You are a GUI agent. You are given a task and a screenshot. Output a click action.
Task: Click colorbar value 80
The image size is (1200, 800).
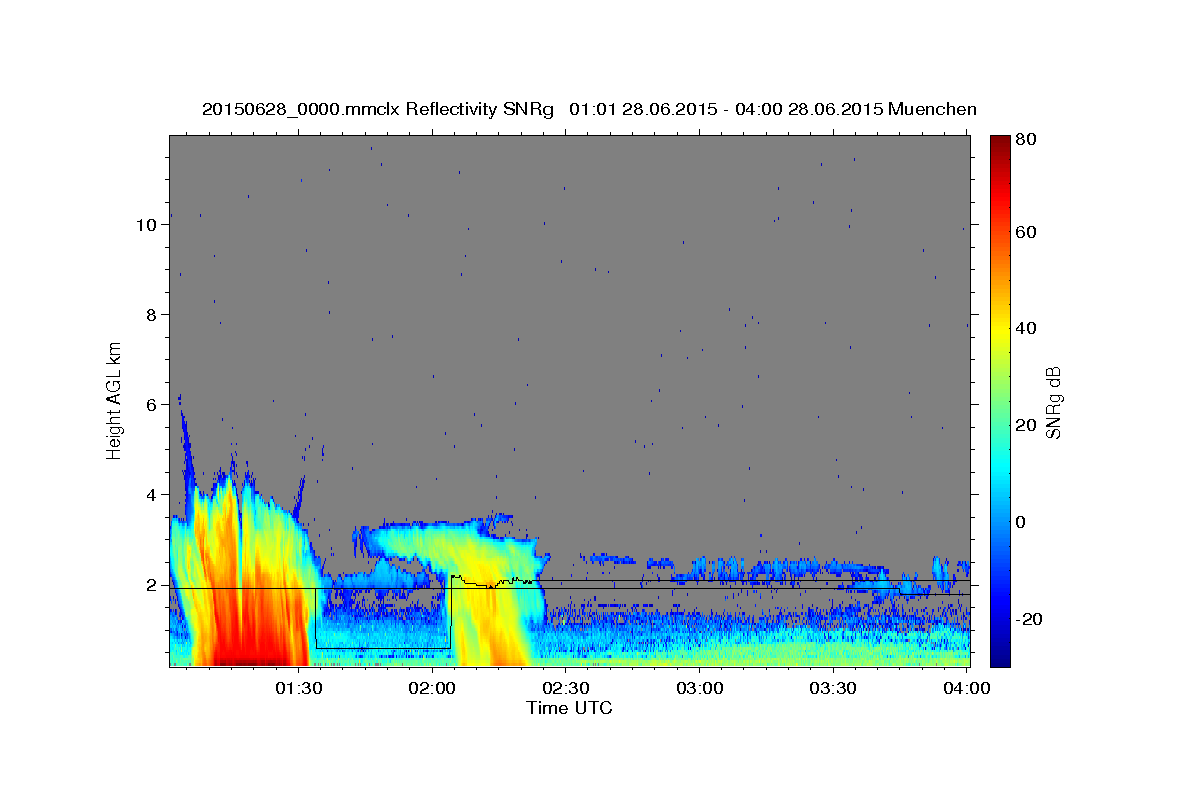1026,141
